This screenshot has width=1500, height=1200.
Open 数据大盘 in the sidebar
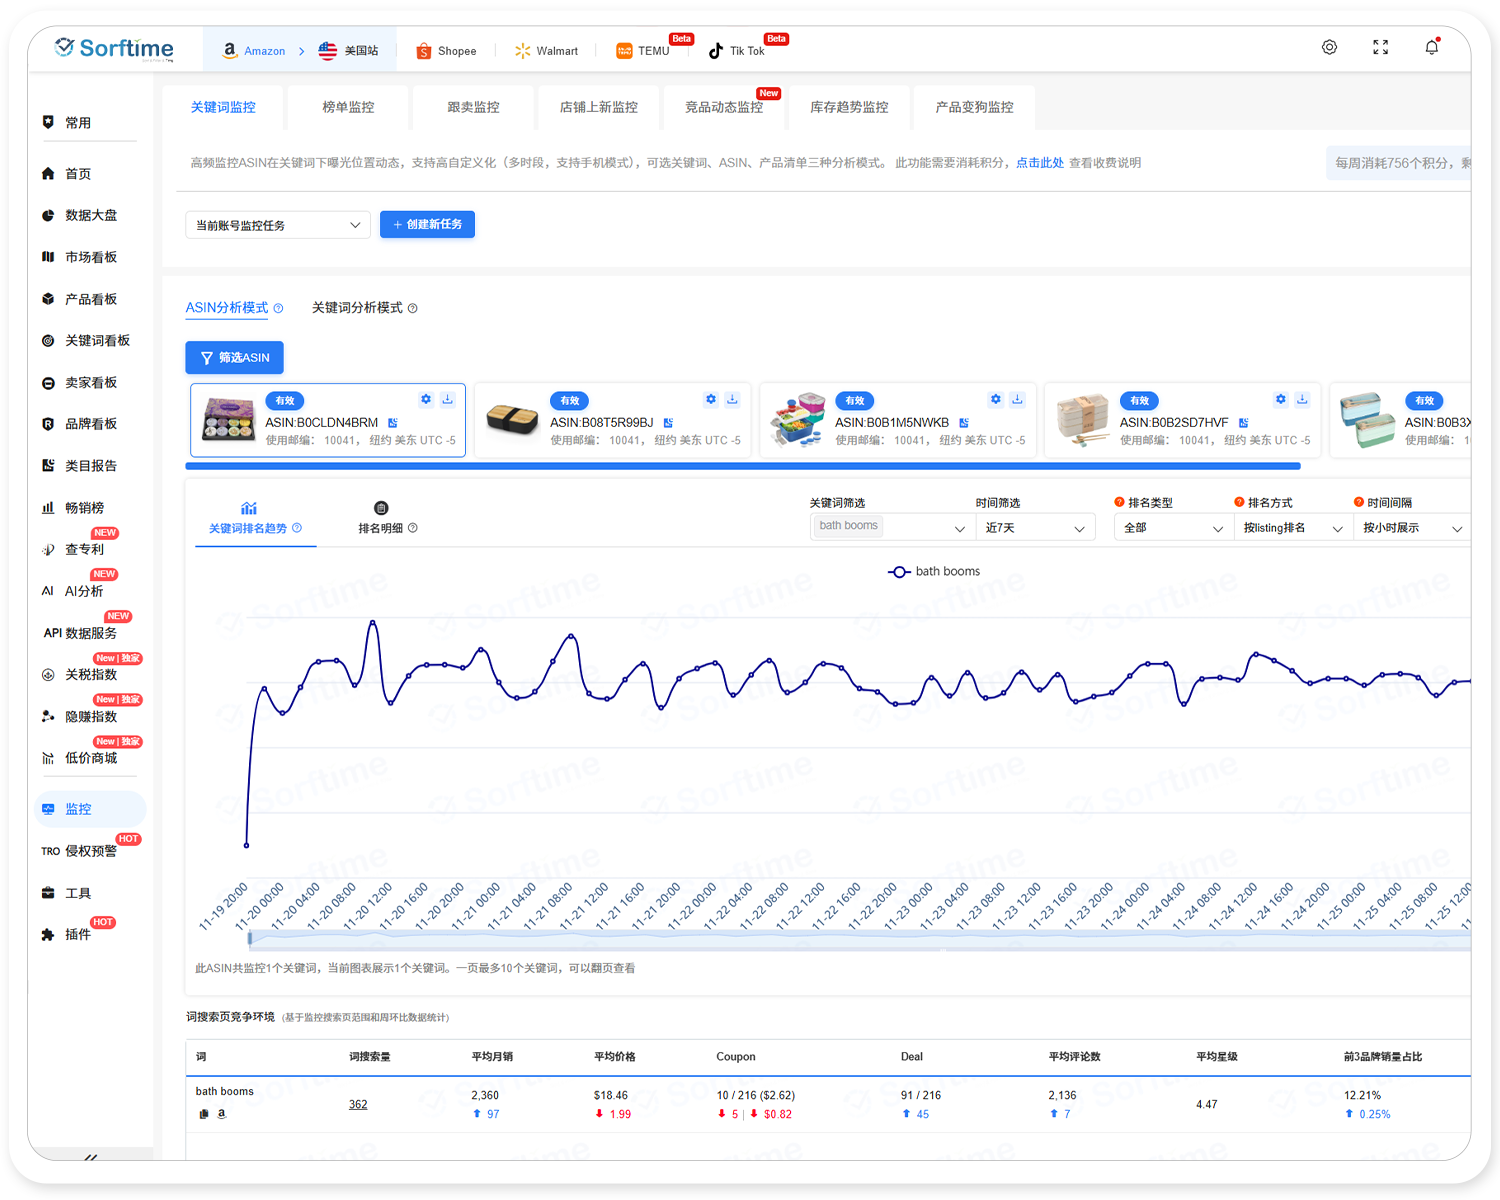(90, 215)
